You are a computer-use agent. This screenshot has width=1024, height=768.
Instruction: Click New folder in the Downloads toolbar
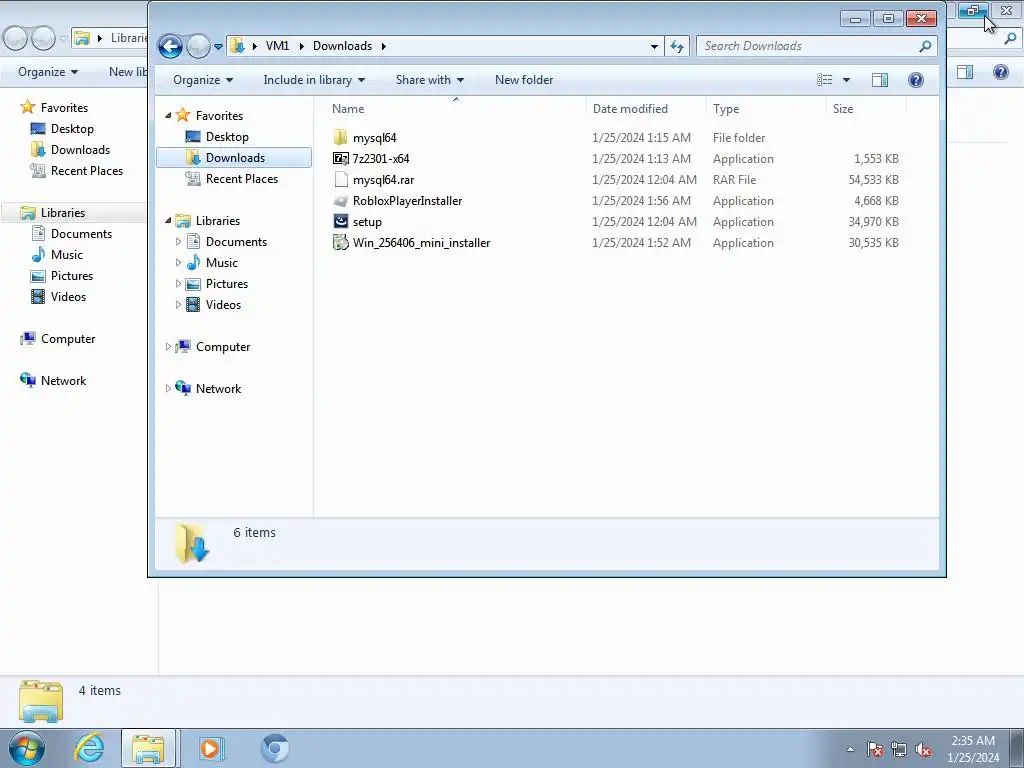(x=524, y=80)
